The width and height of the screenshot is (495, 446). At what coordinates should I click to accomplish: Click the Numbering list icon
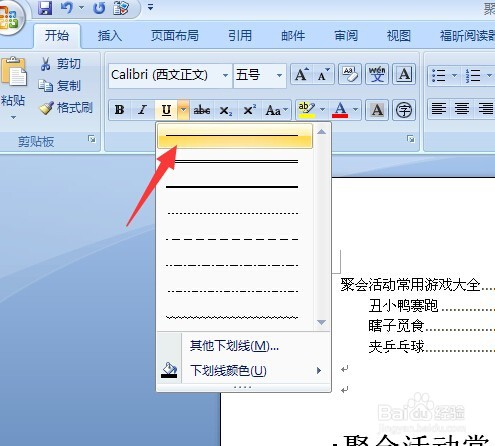point(473,75)
